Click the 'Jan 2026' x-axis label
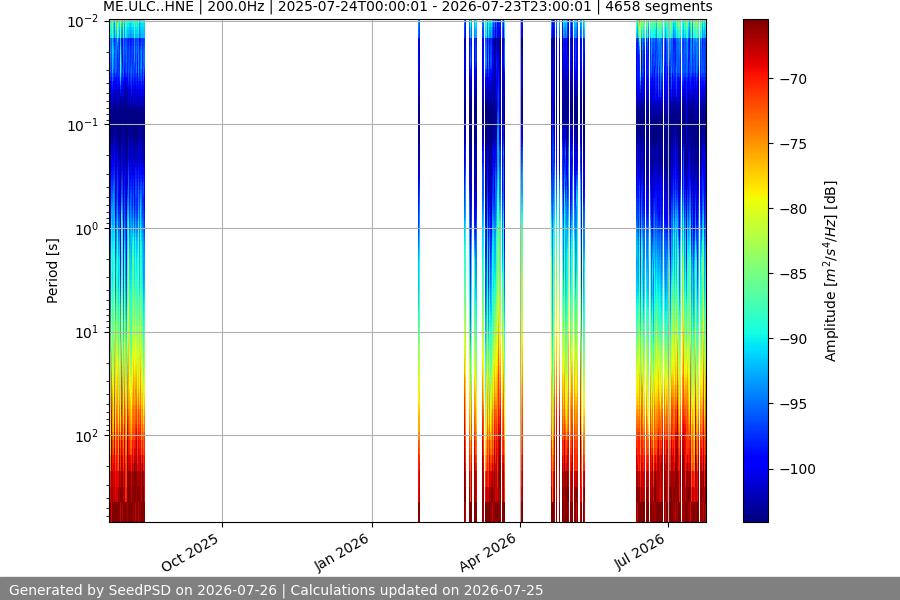900x600 pixels. point(342,552)
